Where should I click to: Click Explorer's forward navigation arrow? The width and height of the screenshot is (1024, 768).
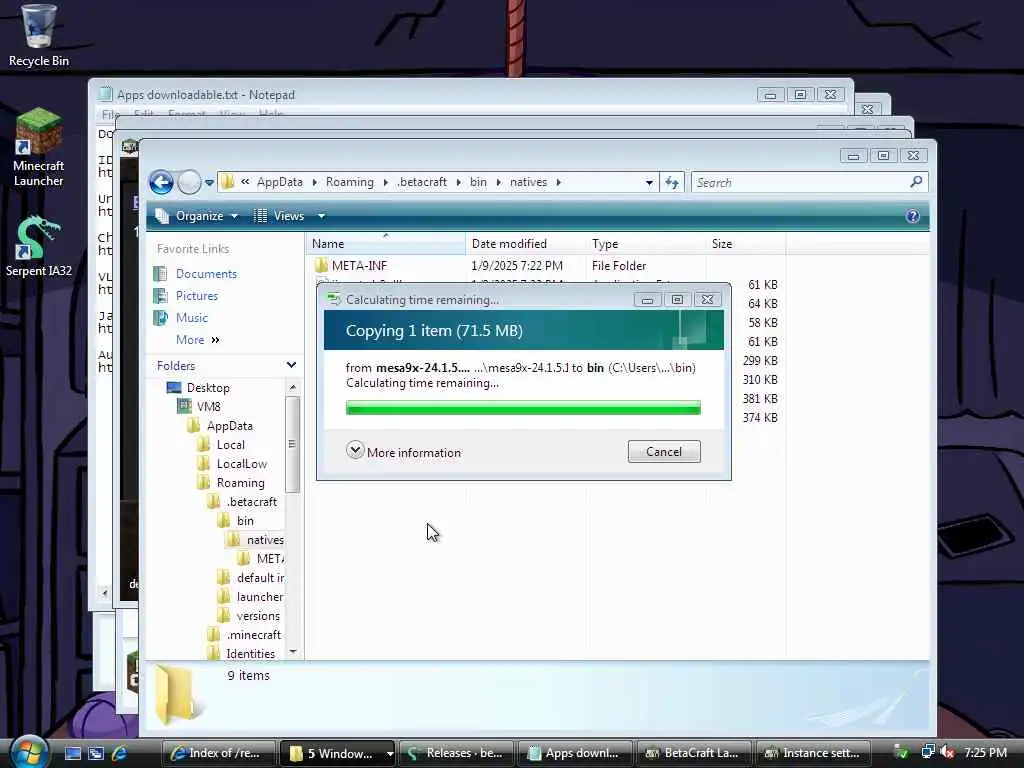[189, 182]
